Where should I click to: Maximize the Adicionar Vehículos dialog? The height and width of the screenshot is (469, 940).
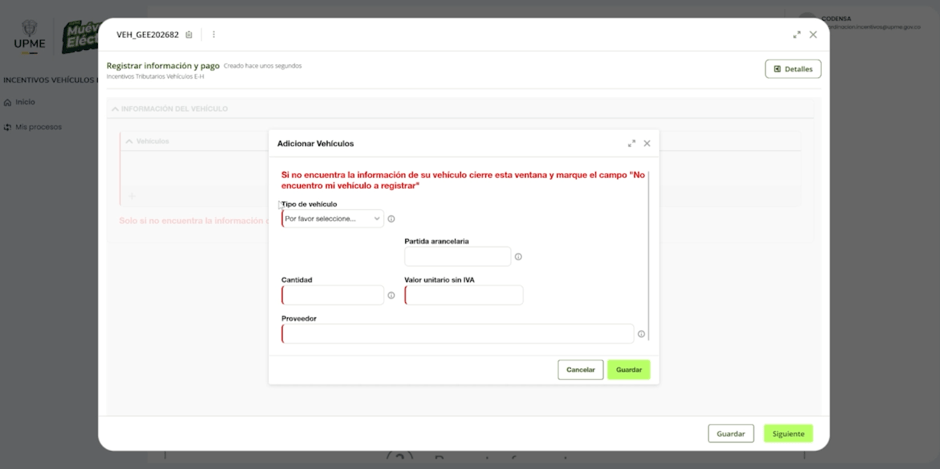pyautogui.click(x=631, y=143)
